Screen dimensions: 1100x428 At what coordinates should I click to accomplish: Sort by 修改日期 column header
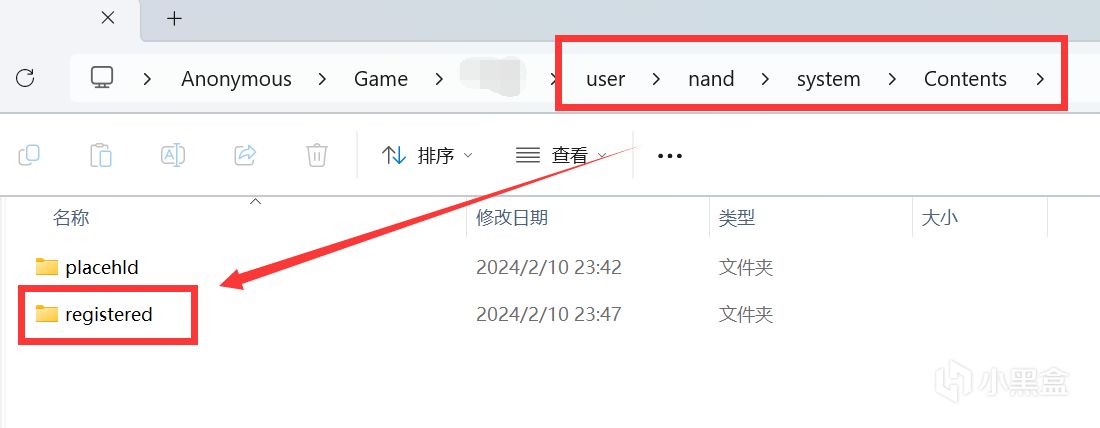512,218
